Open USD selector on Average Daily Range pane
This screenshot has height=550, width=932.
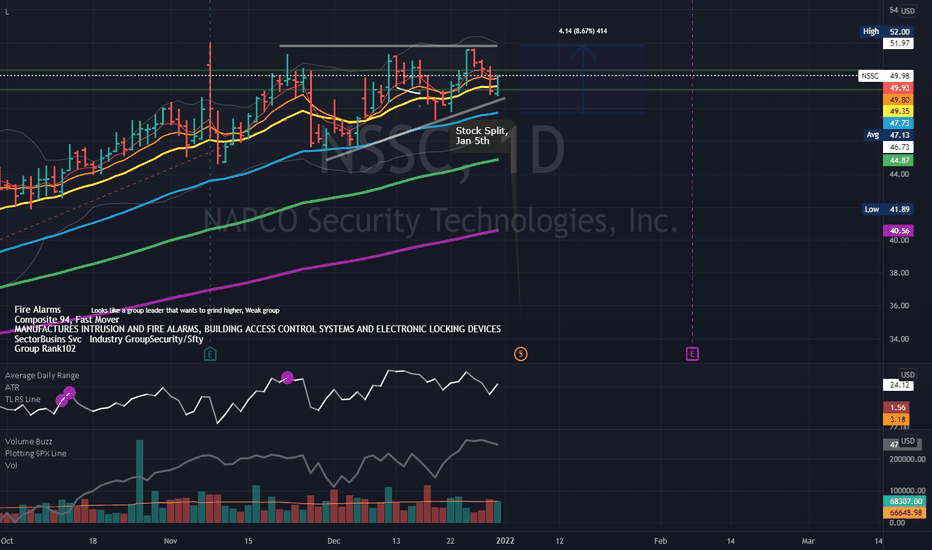pos(908,375)
